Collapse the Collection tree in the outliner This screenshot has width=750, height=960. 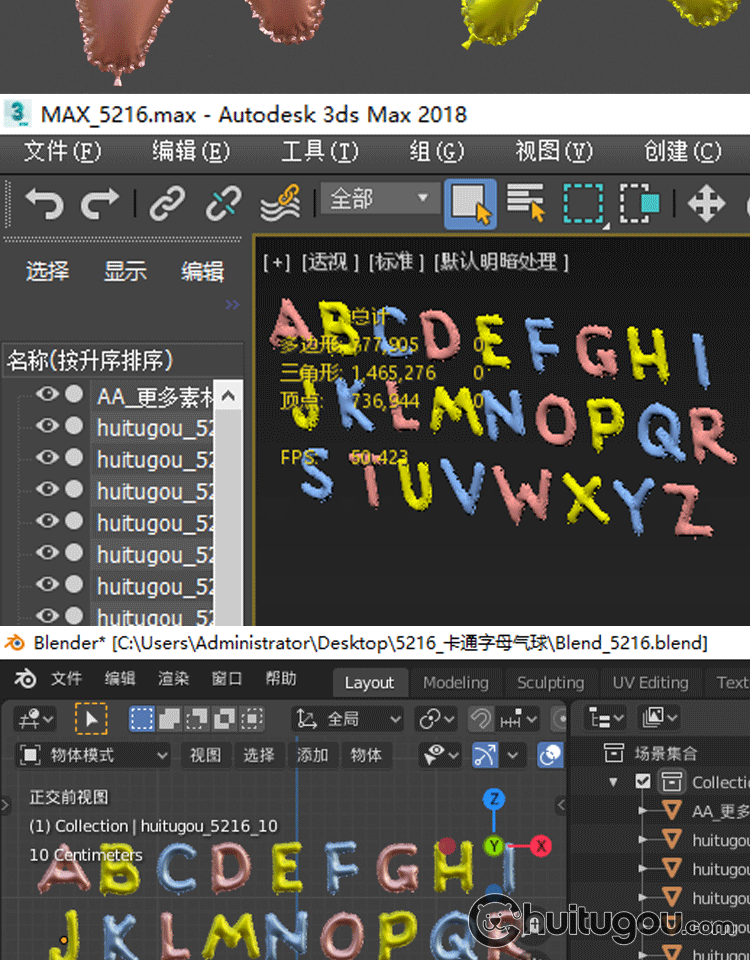click(x=614, y=782)
